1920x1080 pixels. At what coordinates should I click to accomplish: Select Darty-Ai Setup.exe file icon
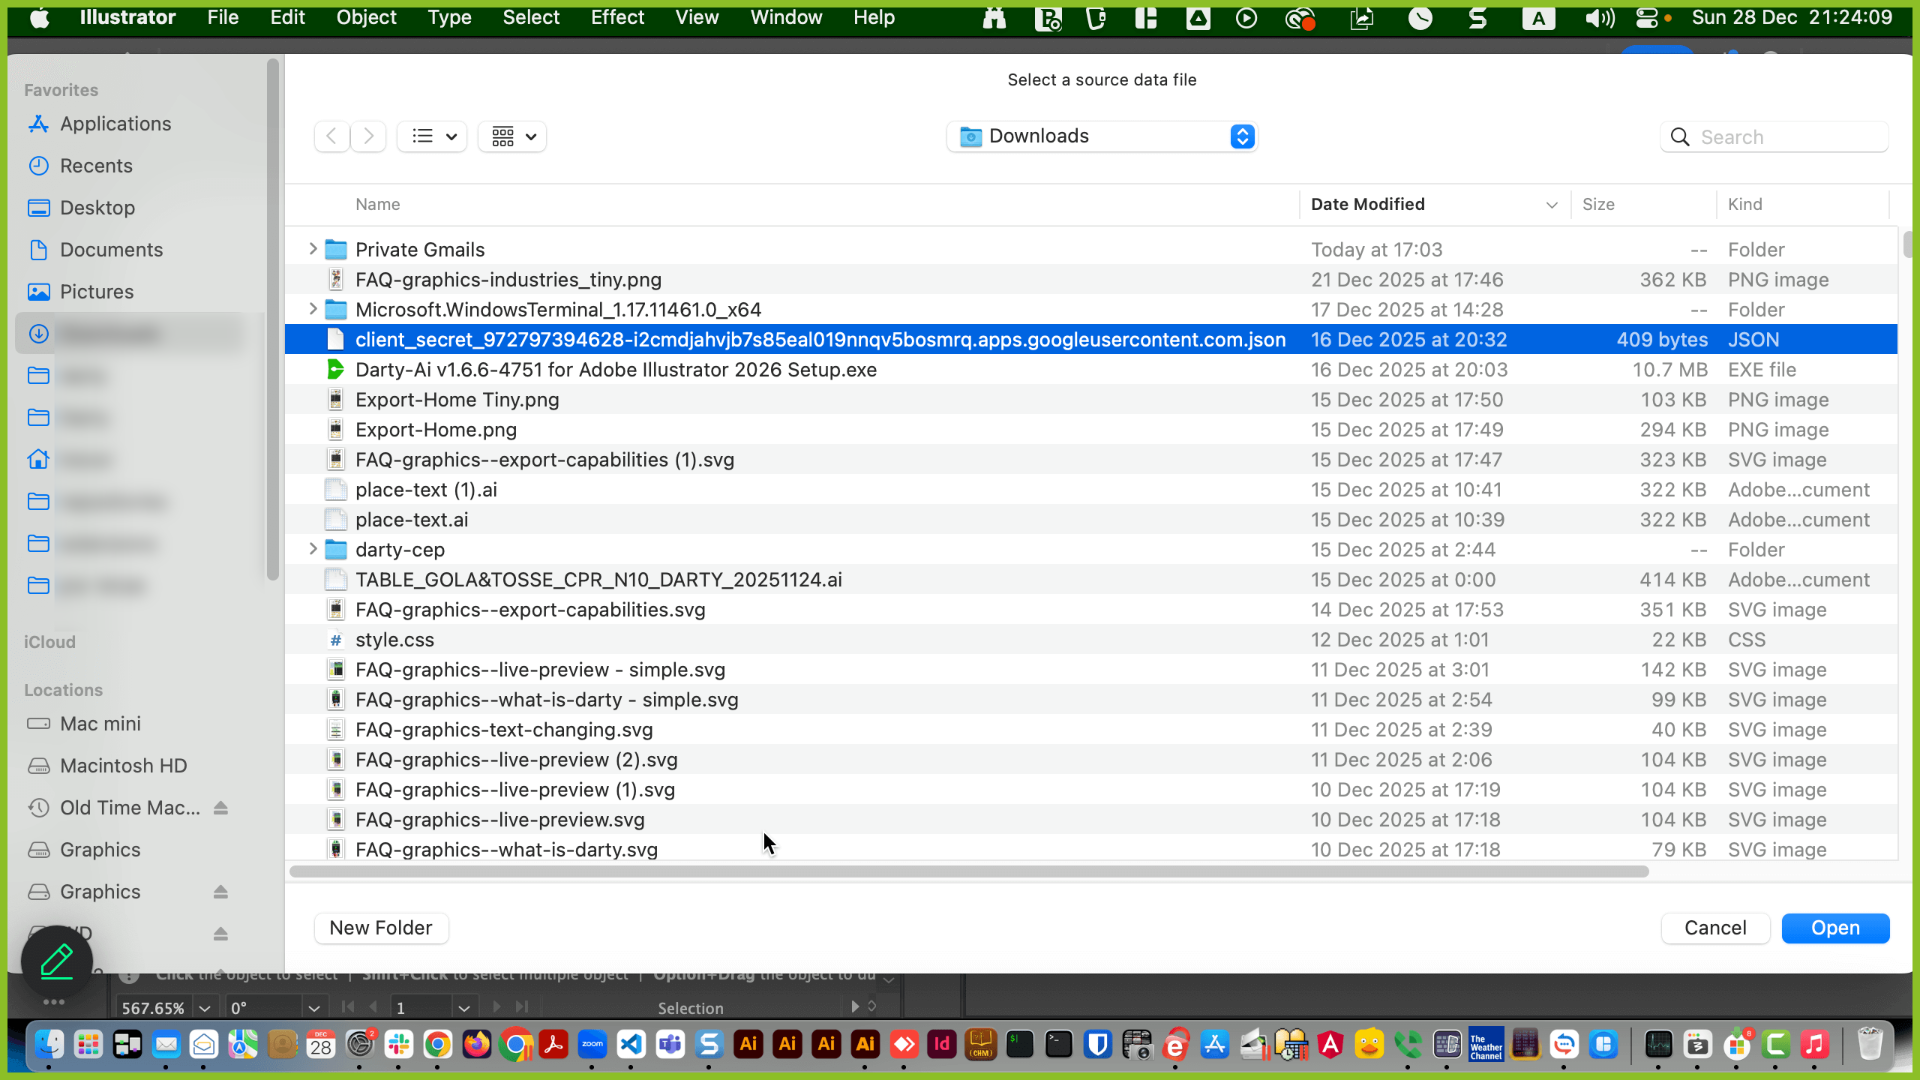(336, 369)
